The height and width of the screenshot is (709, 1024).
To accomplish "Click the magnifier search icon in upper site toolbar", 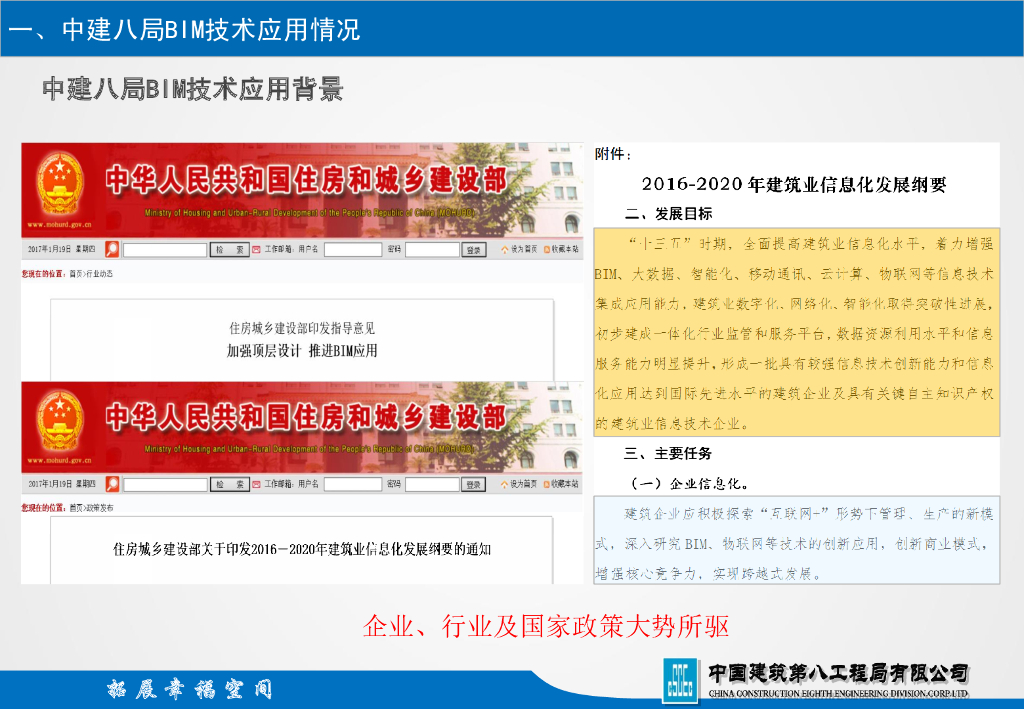I will point(112,249).
